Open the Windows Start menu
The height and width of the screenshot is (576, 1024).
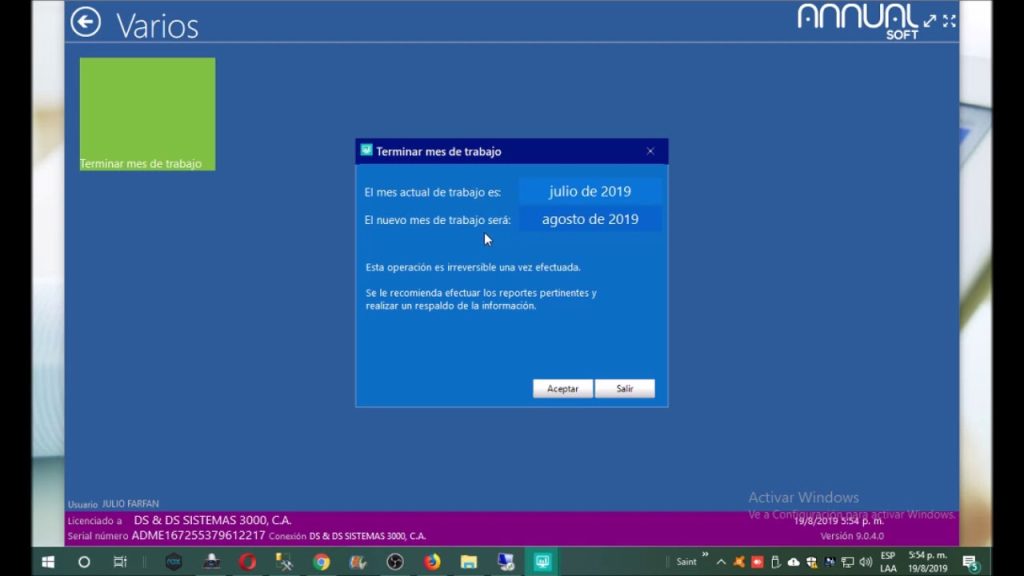coord(47,561)
